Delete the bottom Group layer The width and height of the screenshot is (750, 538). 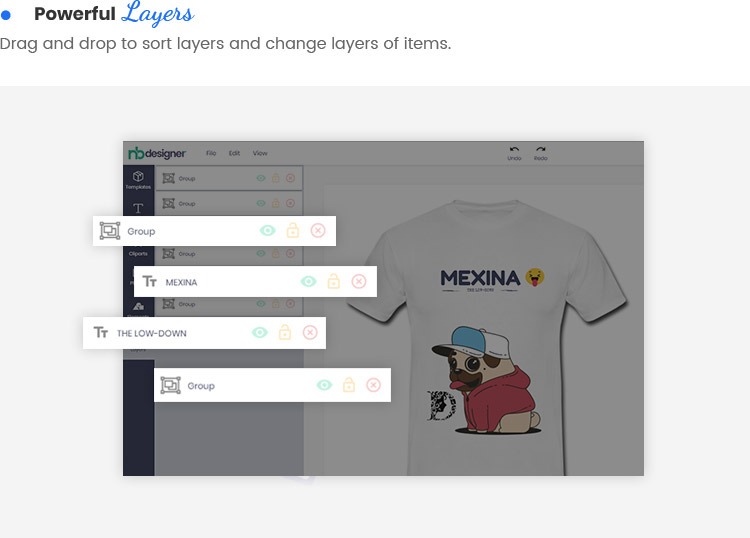tap(374, 385)
